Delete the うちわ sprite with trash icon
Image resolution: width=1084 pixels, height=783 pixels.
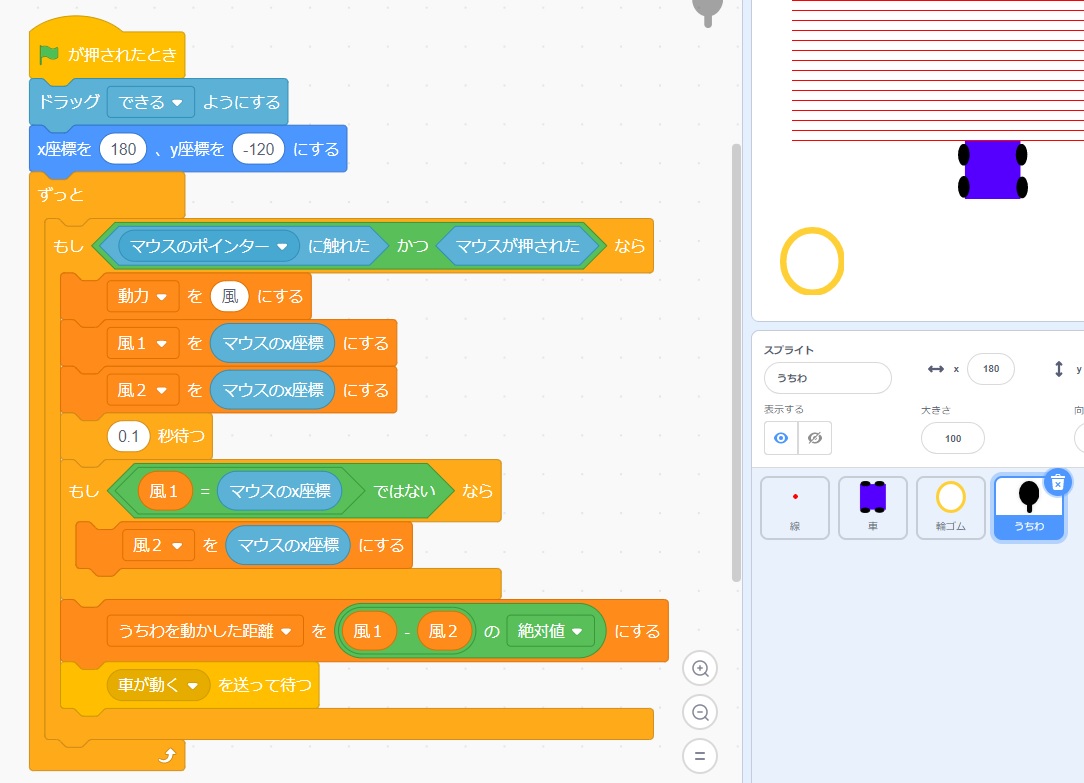(x=1058, y=482)
